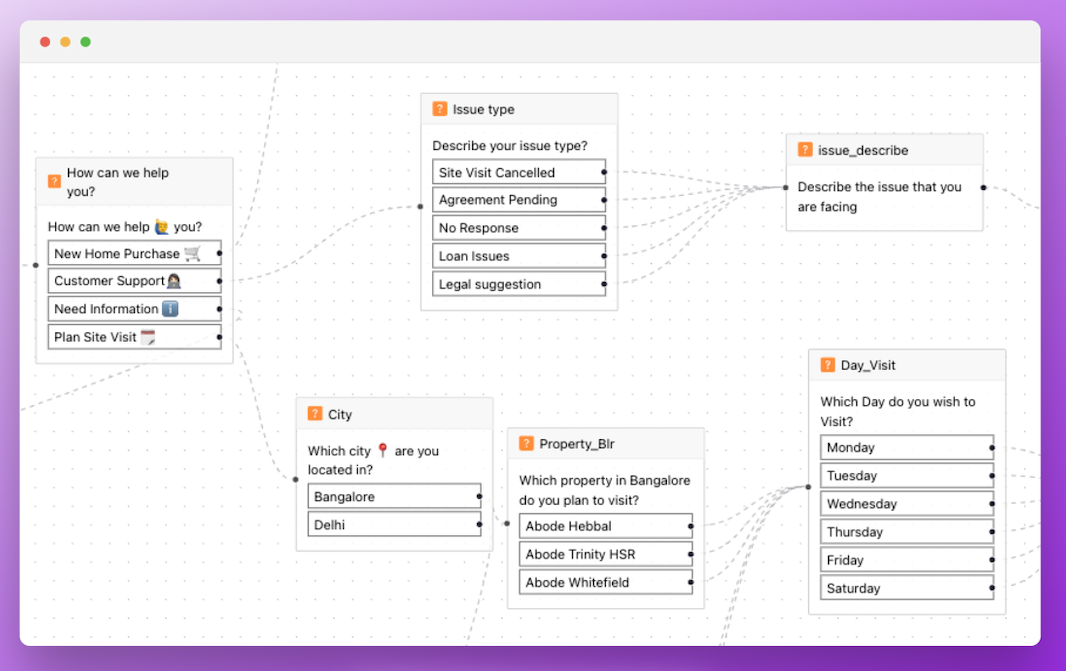
Task: Click the output port beside Saturday
Action: pos(994,588)
